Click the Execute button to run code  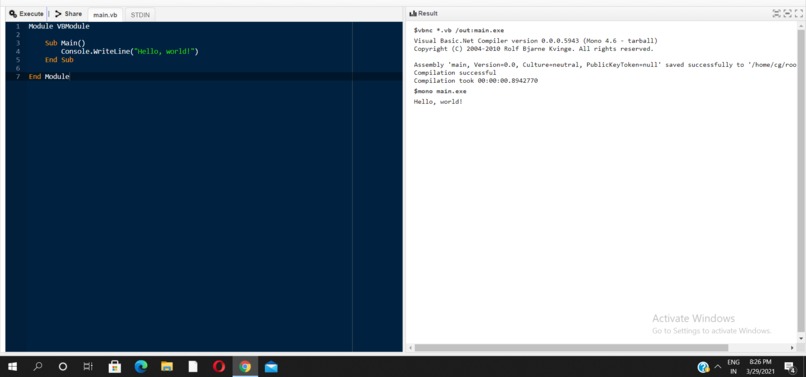coord(26,14)
